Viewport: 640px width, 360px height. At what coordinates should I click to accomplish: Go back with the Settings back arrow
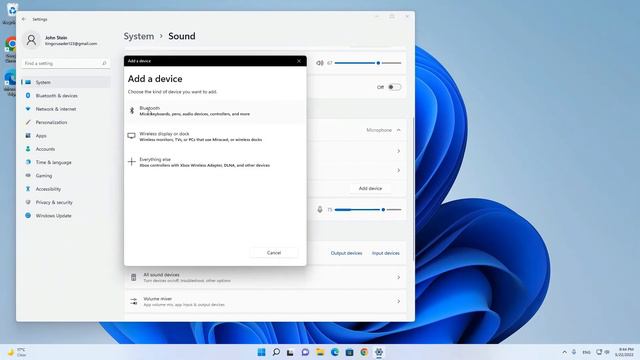point(24,19)
